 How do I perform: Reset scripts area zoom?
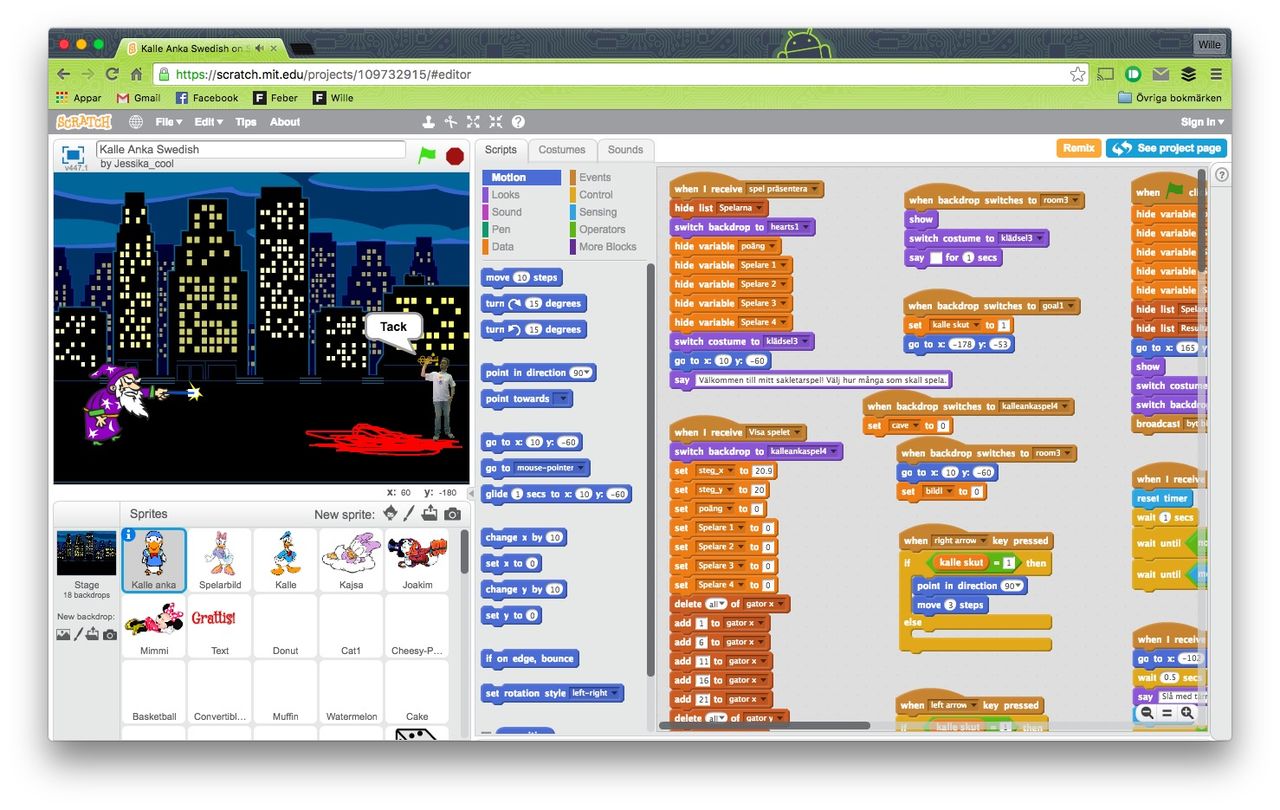pos(1167,713)
